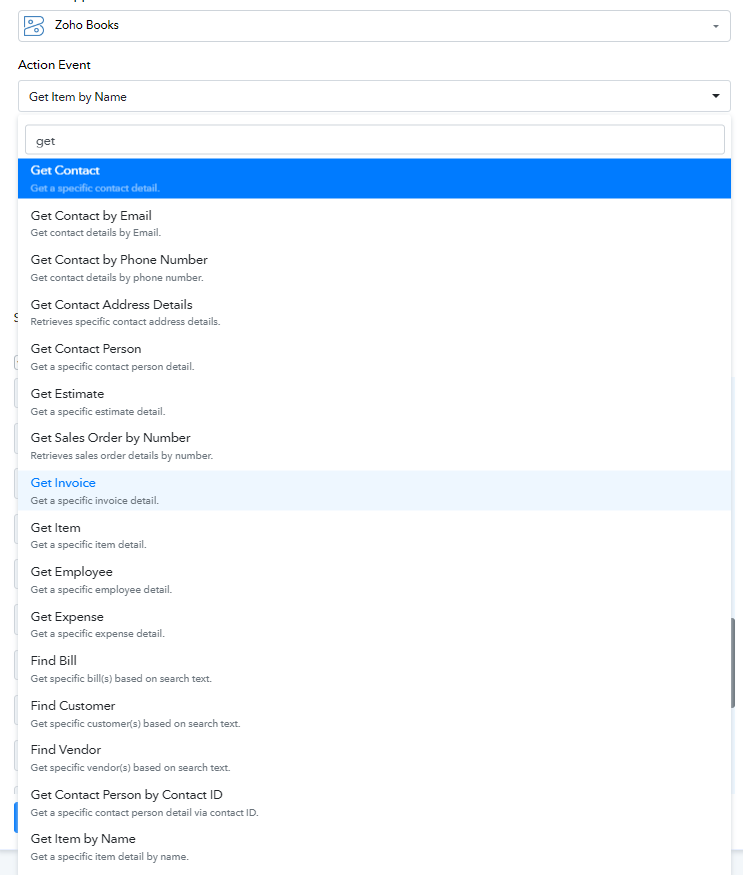The image size is (743, 875).
Task: Pick the Find Vendor action
Action: pyautogui.click(x=374, y=758)
